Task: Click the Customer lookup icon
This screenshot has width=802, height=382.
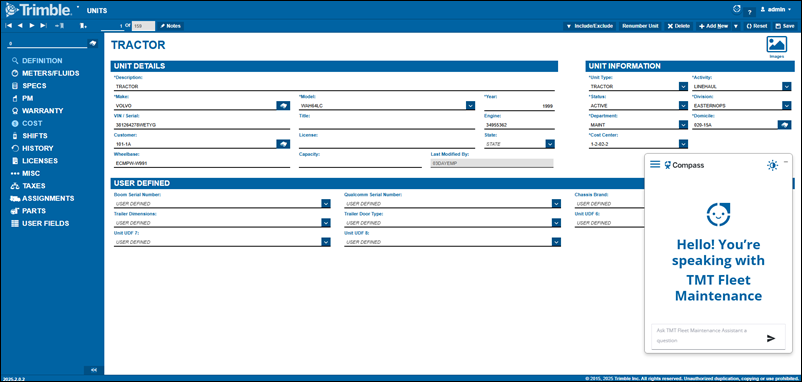Action: [283, 144]
